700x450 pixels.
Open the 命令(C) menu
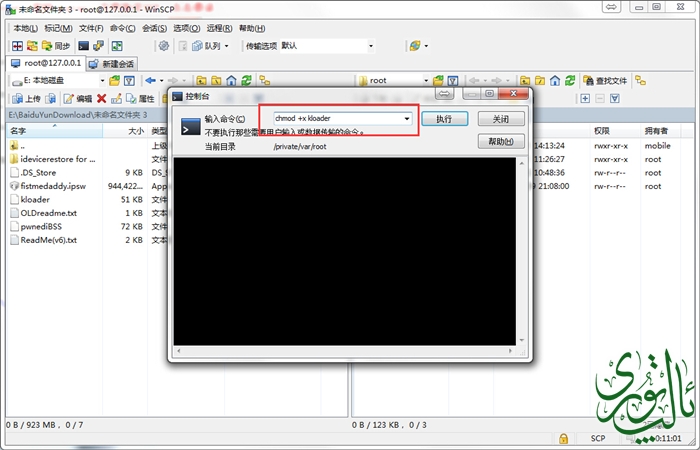(x=124, y=28)
